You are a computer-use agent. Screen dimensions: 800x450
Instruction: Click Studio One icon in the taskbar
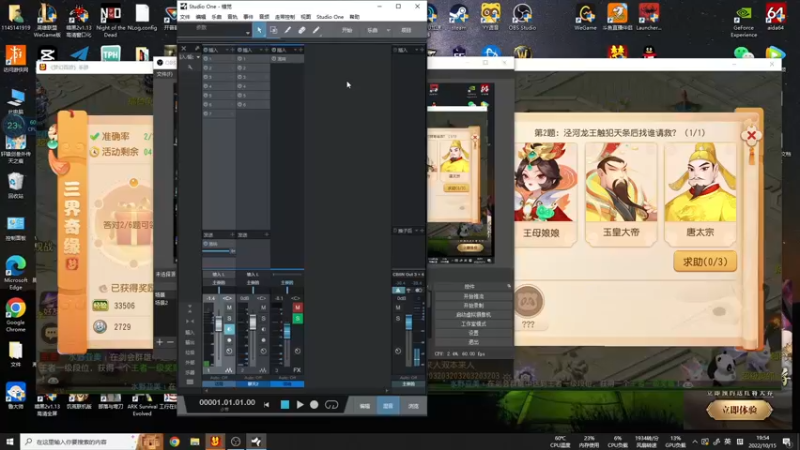pos(256,441)
